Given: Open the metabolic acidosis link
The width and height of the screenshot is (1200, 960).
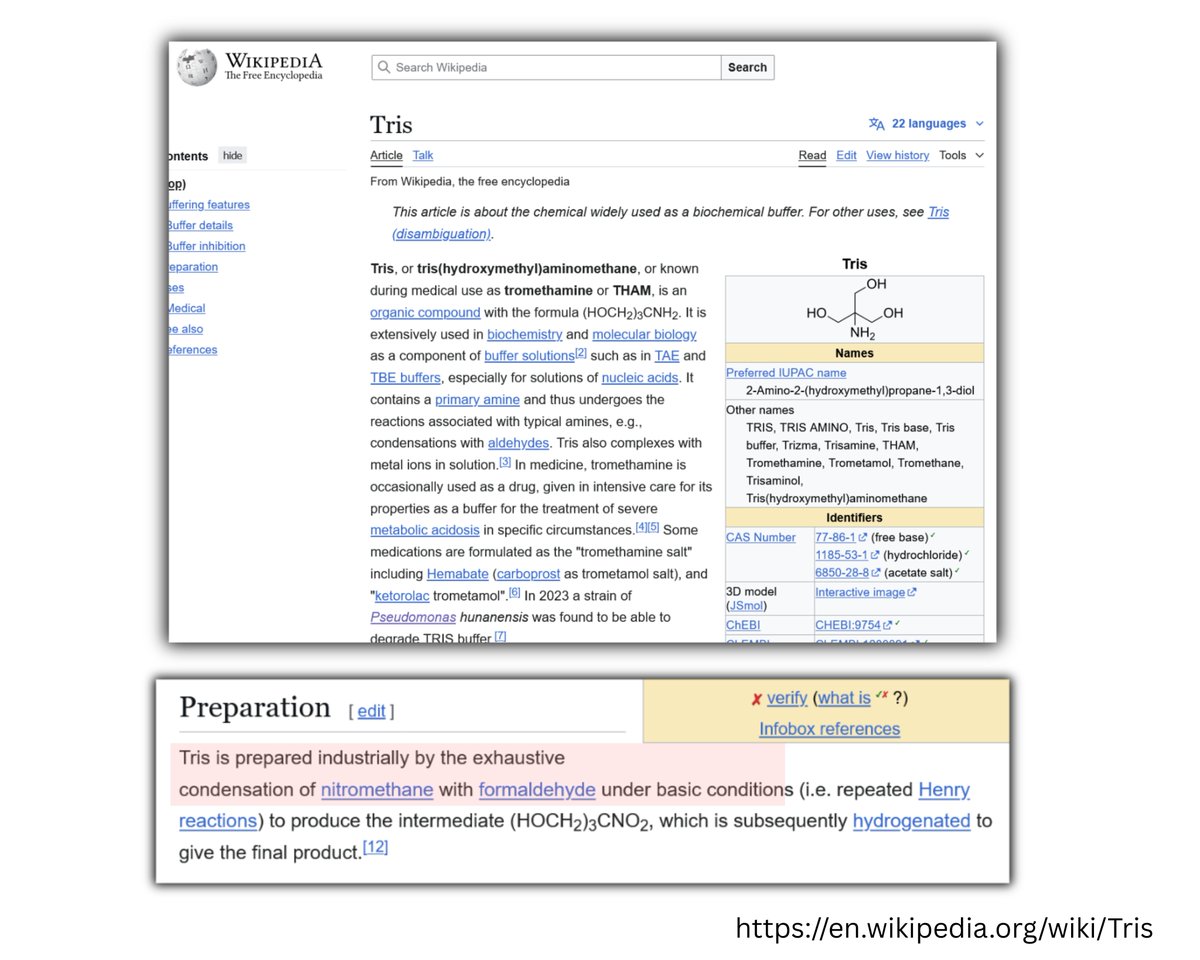Looking at the screenshot, I should point(425,530).
